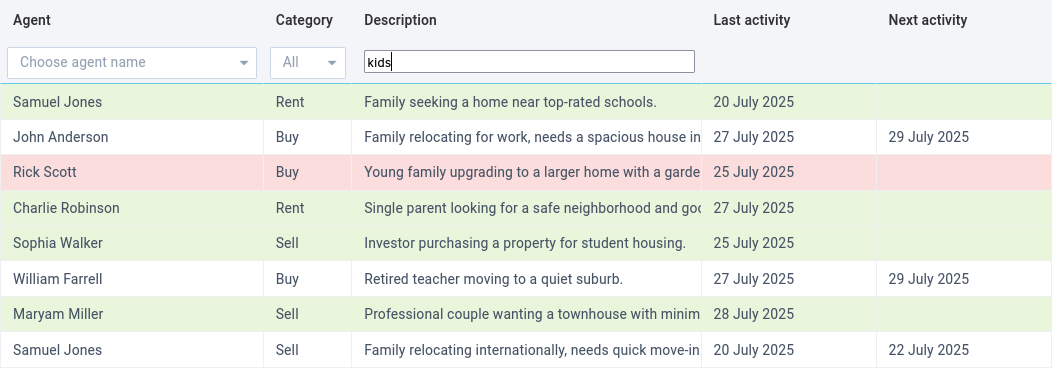Sort by the Agent column header
This screenshot has height=368, width=1052.
pyautogui.click(x=32, y=20)
